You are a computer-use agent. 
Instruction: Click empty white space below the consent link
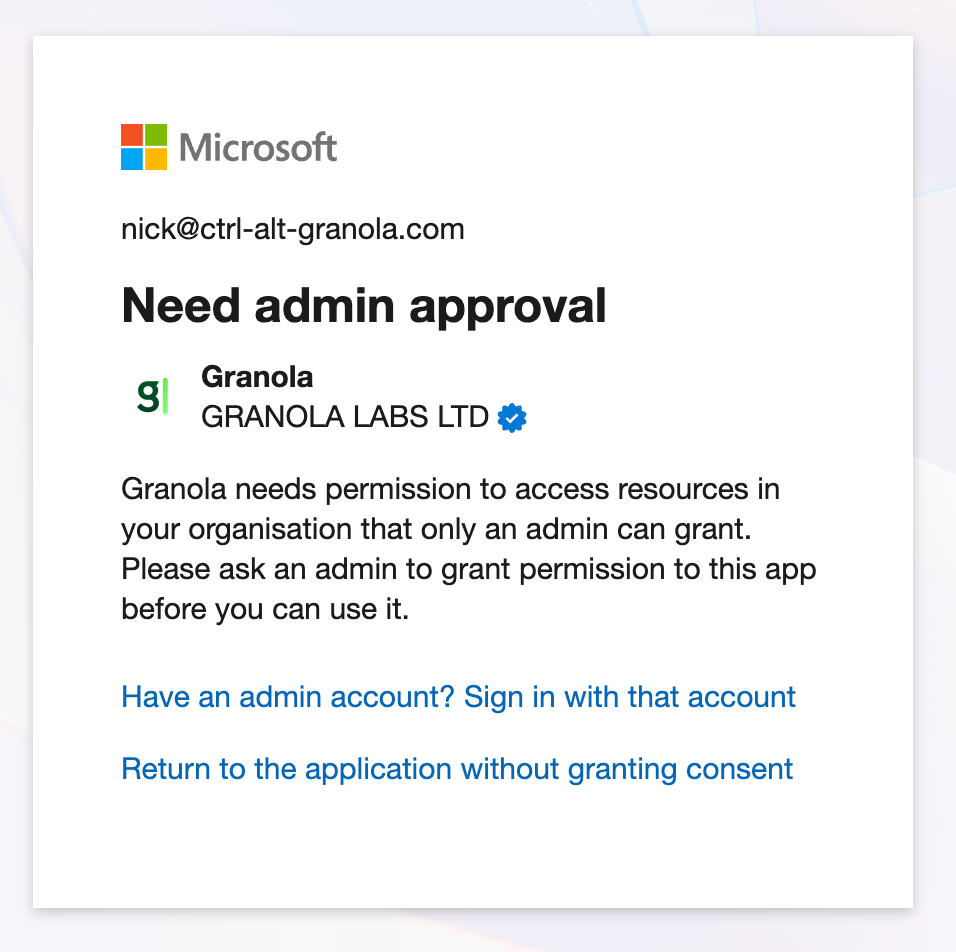(470, 850)
